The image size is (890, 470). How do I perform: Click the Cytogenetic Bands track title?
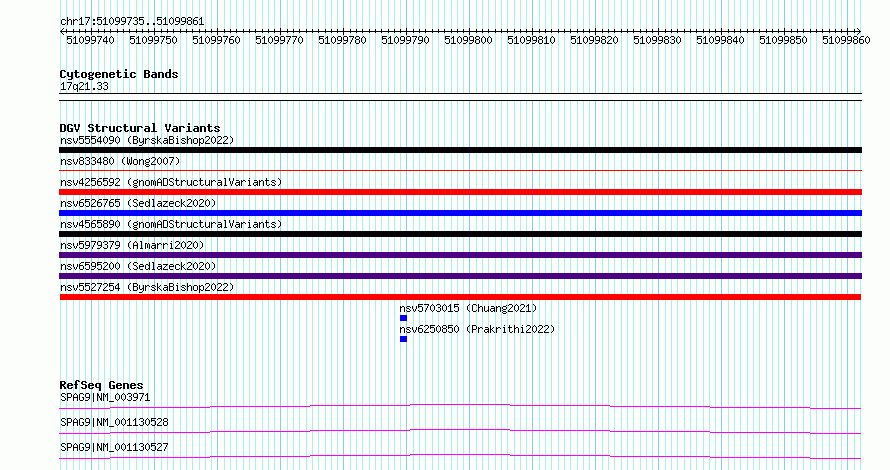click(119, 74)
